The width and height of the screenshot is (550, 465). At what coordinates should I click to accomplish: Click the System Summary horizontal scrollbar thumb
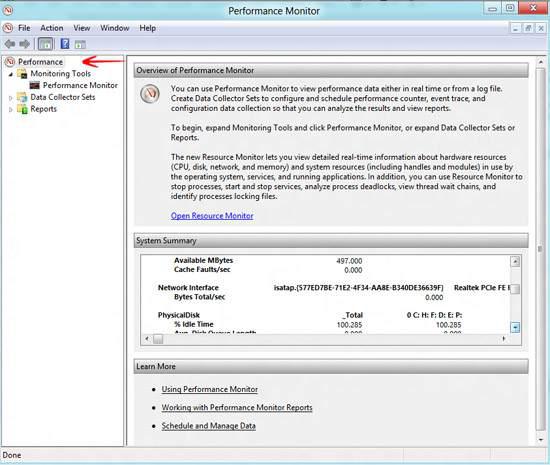pos(158,339)
